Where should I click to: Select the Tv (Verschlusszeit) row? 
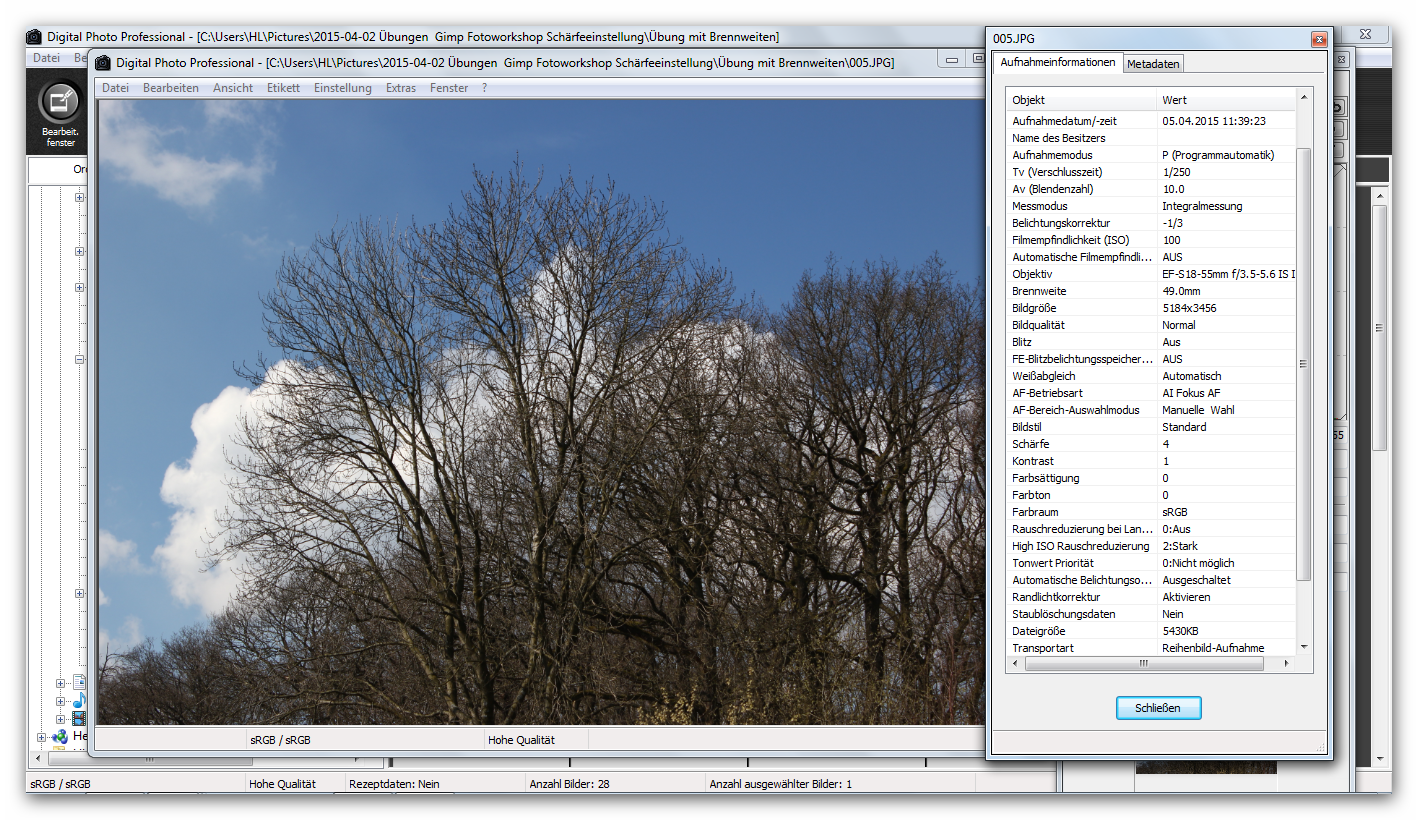pos(1151,172)
